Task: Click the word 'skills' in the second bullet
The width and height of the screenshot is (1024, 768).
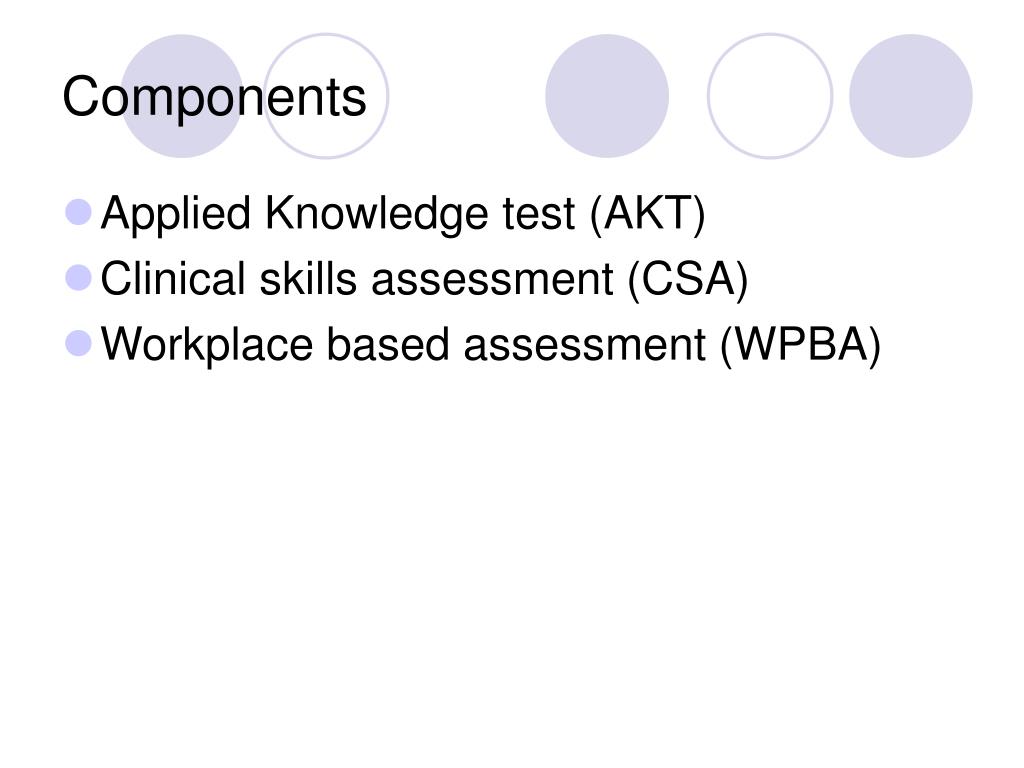Action: click(308, 279)
